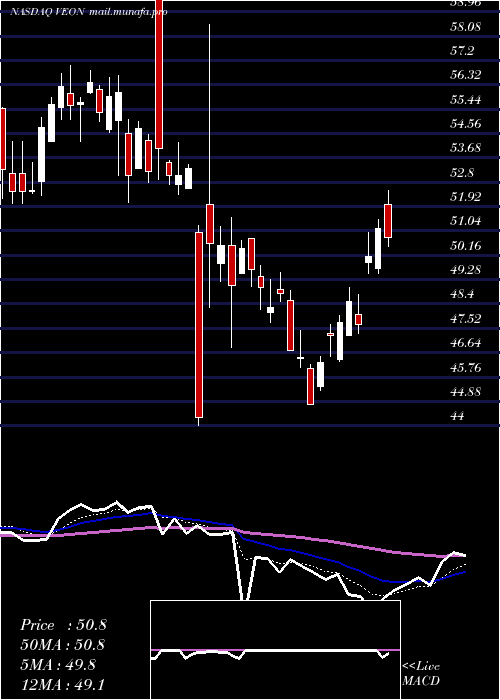Image resolution: width=500 pixels, height=700 pixels.
Task: Click the 51.92 price axis label
Action: click(x=466, y=196)
